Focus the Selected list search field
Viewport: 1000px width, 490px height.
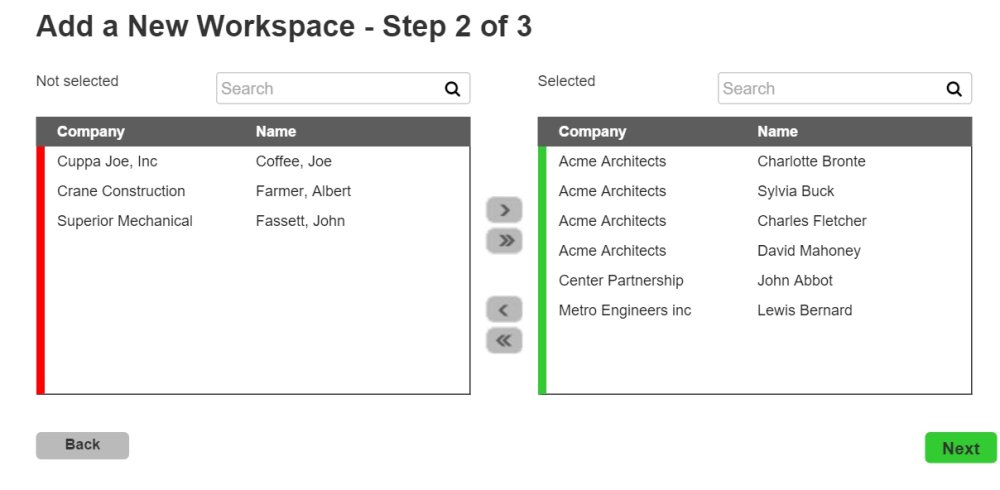point(831,89)
